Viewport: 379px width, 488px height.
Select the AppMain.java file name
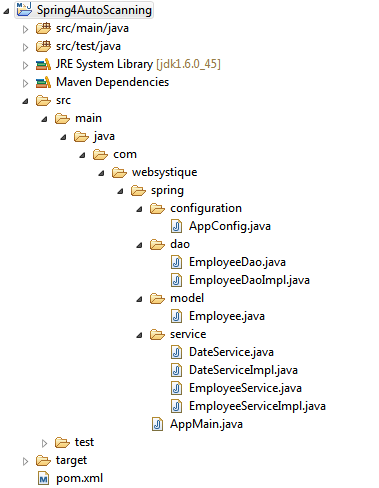[x=206, y=424]
